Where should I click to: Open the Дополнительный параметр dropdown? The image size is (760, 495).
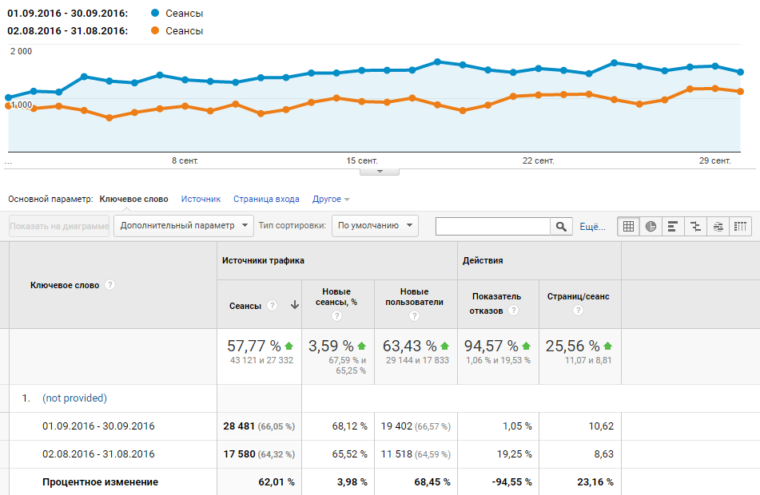pyautogui.click(x=184, y=226)
